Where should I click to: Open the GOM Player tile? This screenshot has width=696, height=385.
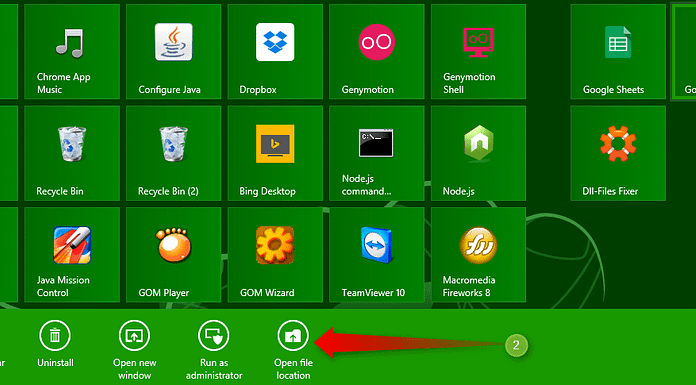click(174, 254)
